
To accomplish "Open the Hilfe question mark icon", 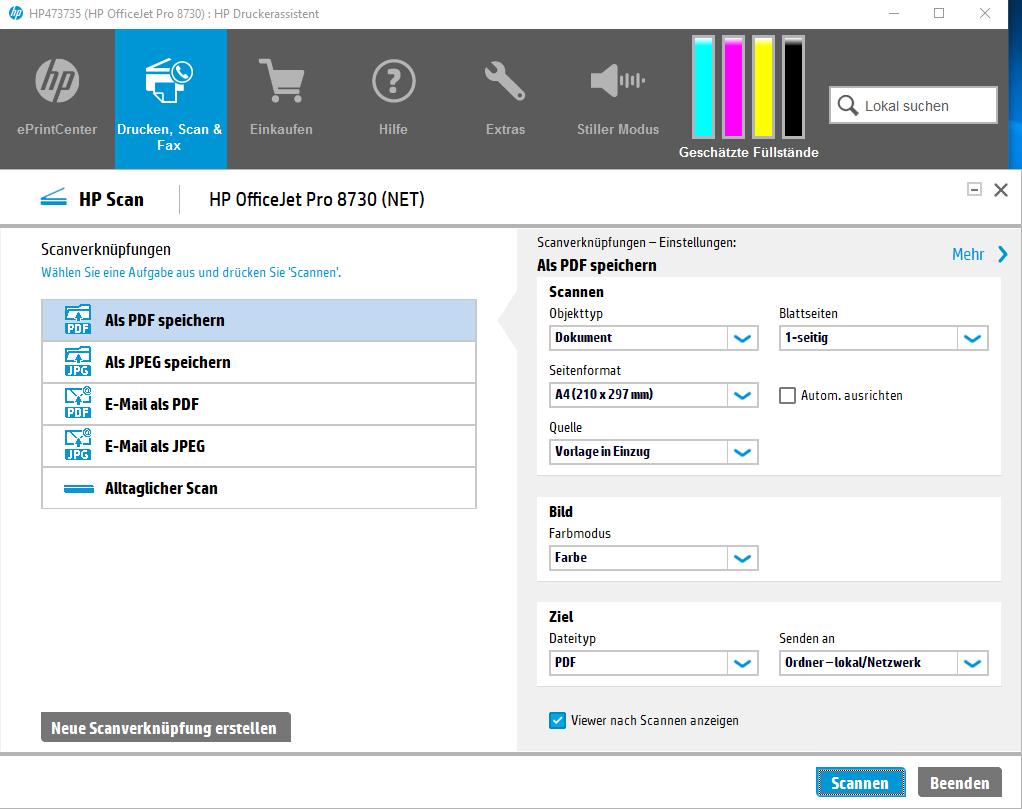I will pos(393,81).
